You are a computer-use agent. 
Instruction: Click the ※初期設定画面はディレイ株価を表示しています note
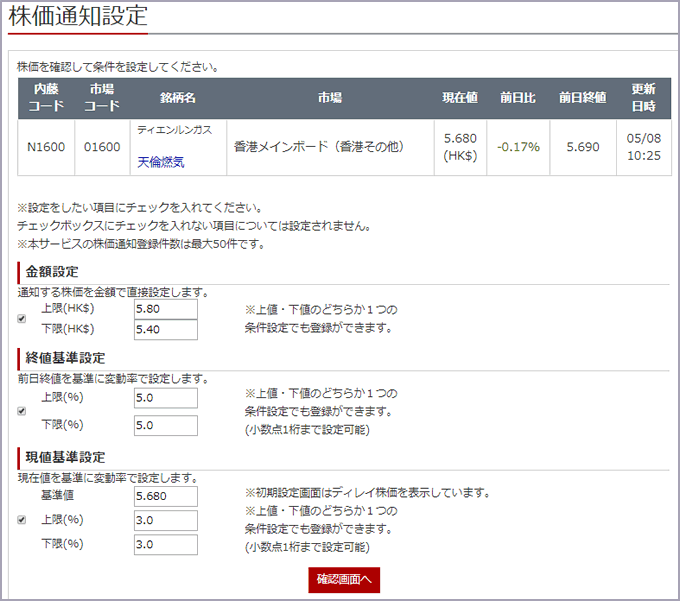coord(368,493)
